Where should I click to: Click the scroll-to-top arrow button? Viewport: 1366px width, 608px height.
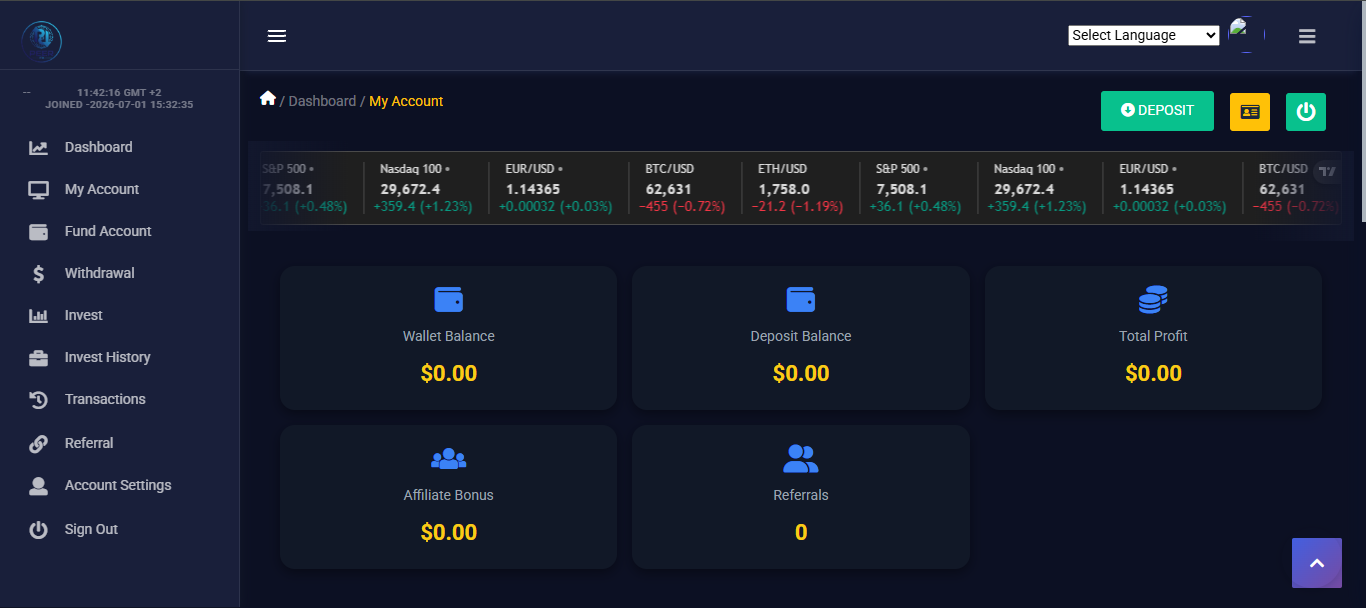1317,563
